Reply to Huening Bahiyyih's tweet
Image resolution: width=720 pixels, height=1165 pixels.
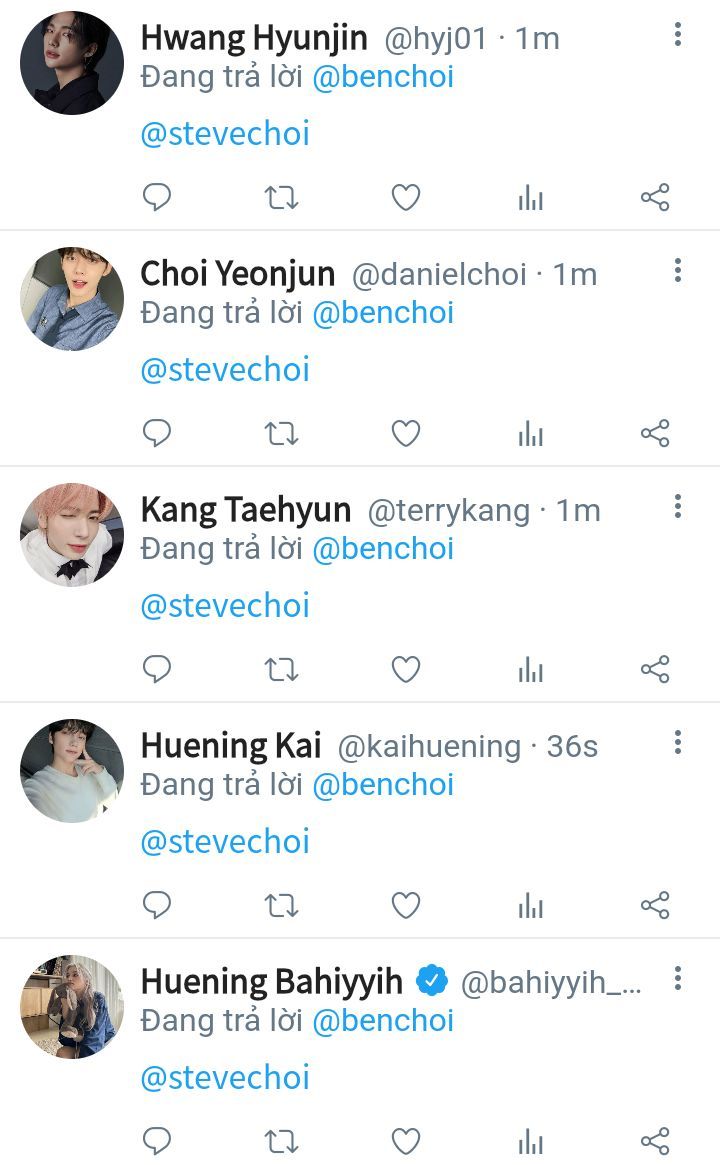pyautogui.click(x=157, y=1140)
